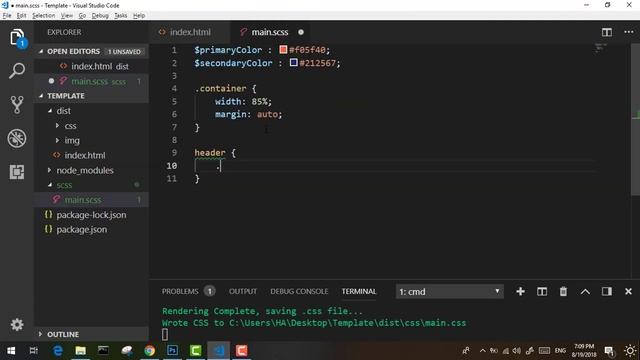The image size is (640, 360).
Task: Open the Source Control view
Action: [17, 104]
